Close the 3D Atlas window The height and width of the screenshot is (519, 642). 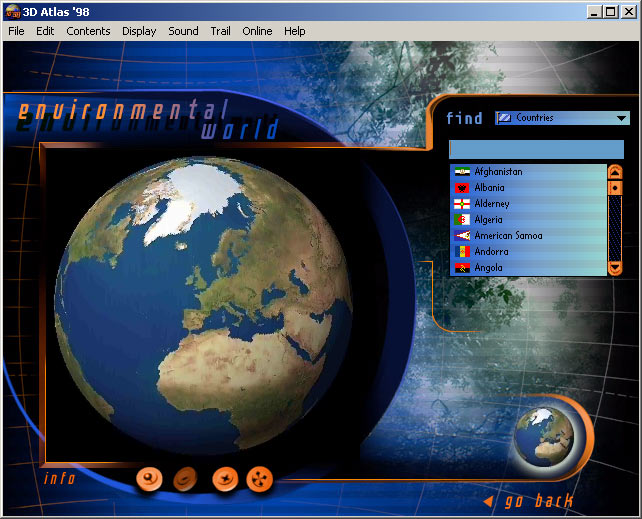coord(628,12)
